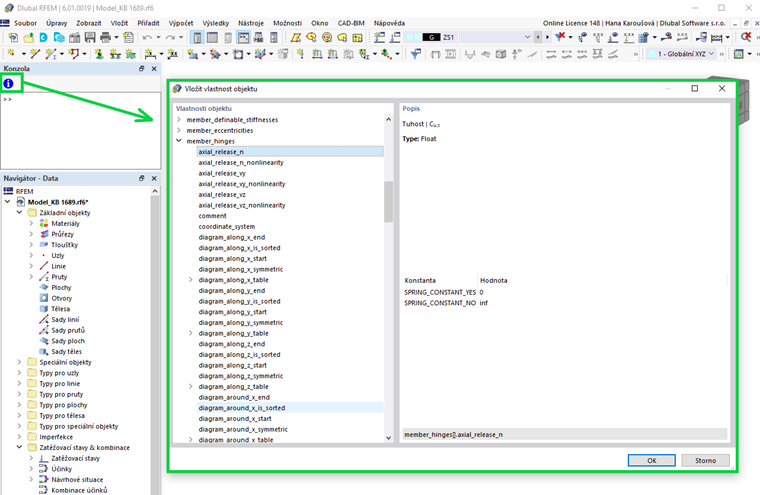This screenshot has height=495, width=760.
Task: Click the new model icon in toolbar
Action: [13, 37]
